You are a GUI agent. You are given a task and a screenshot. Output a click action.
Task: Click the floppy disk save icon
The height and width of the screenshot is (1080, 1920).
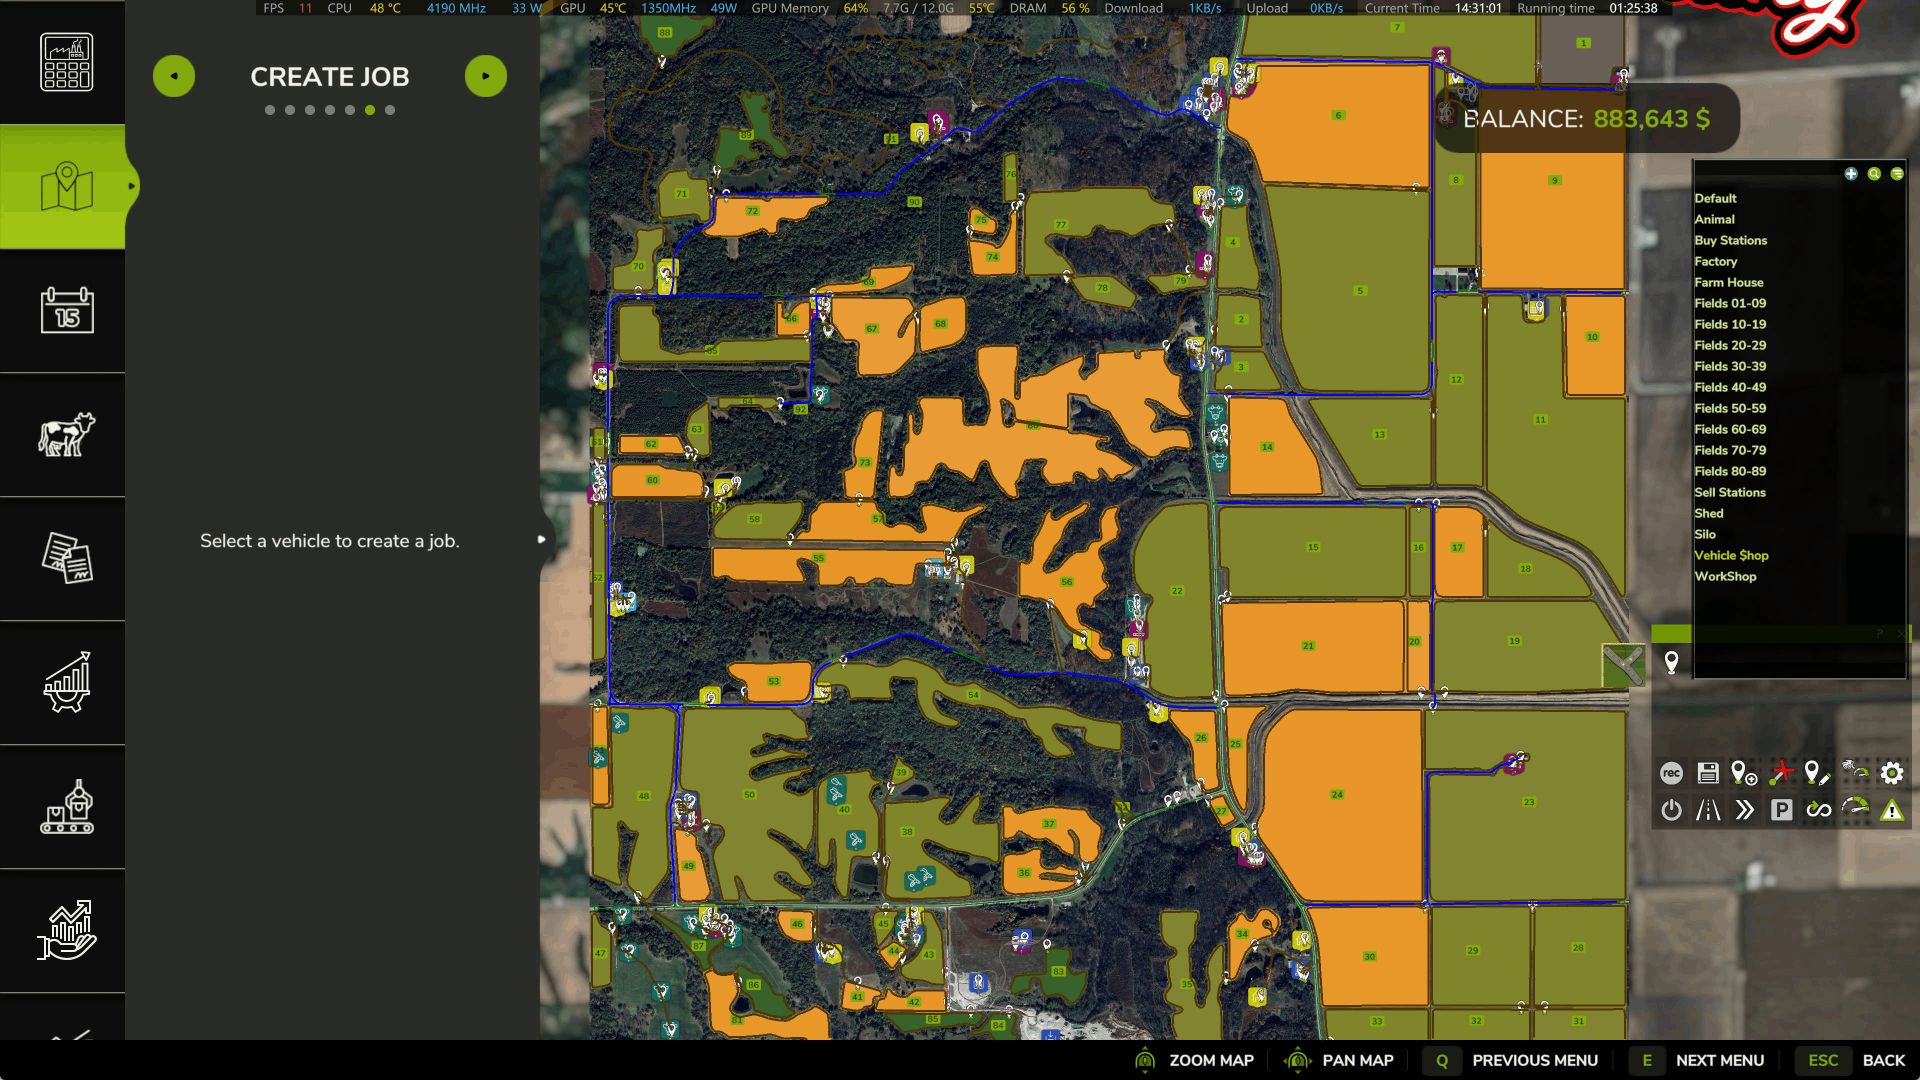coord(1708,773)
